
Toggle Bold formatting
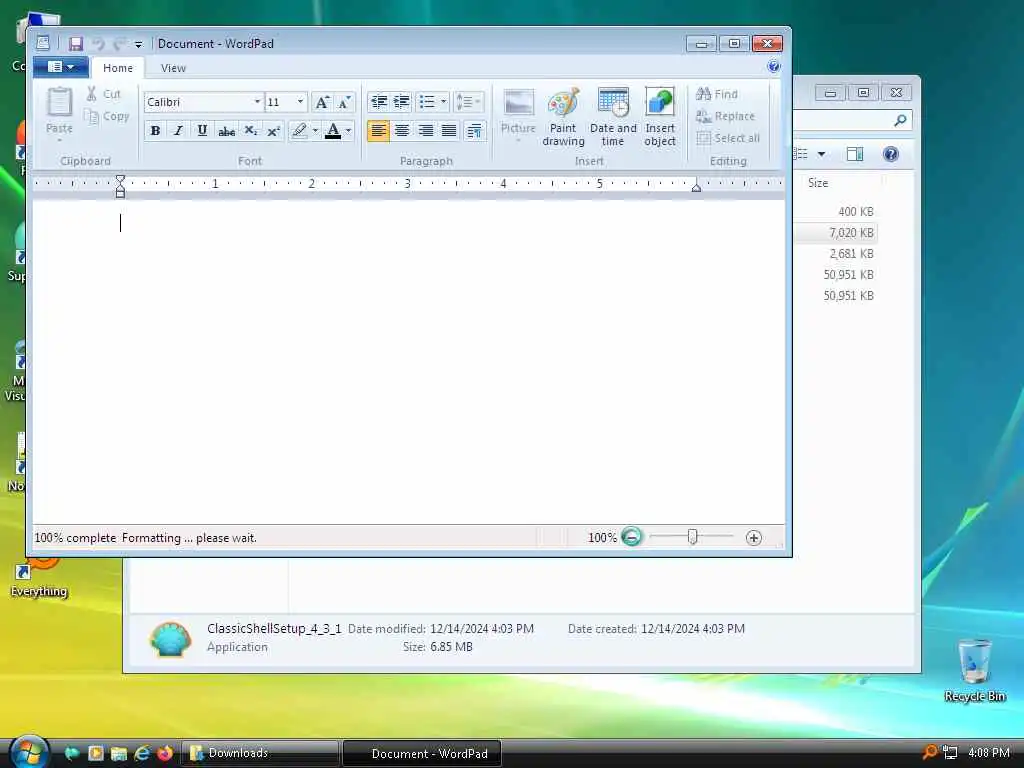pos(155,131)
